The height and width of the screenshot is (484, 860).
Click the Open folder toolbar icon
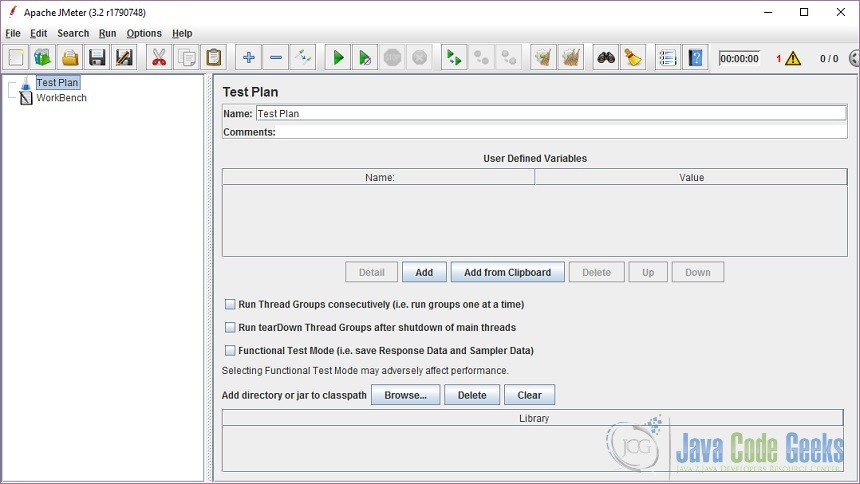coord(70,57)
